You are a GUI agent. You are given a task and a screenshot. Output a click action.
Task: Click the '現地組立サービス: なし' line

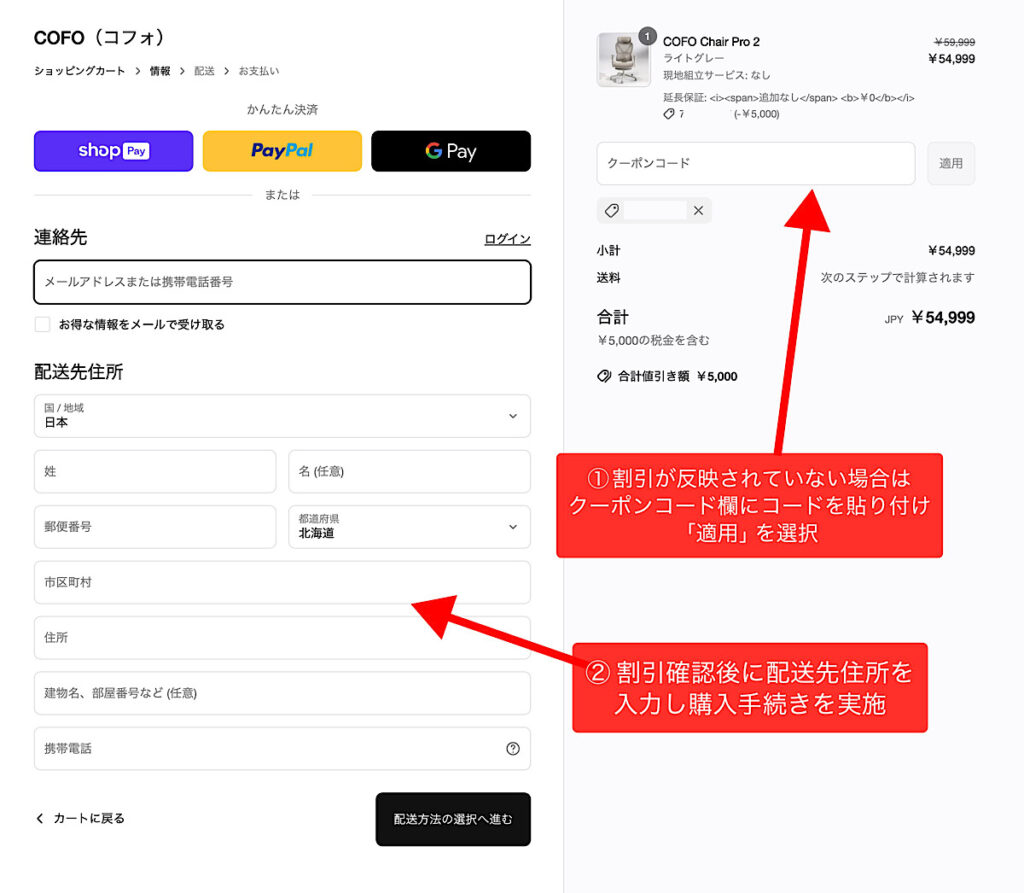[x=716, y=75]
